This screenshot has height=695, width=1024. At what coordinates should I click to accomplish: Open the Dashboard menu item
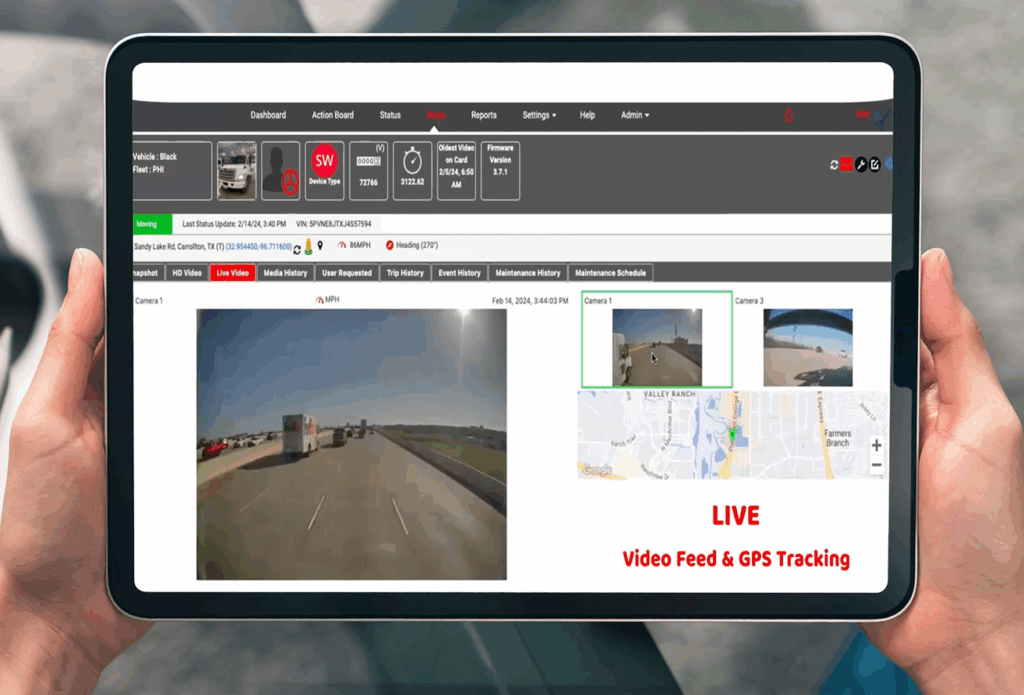pos(268,115)
